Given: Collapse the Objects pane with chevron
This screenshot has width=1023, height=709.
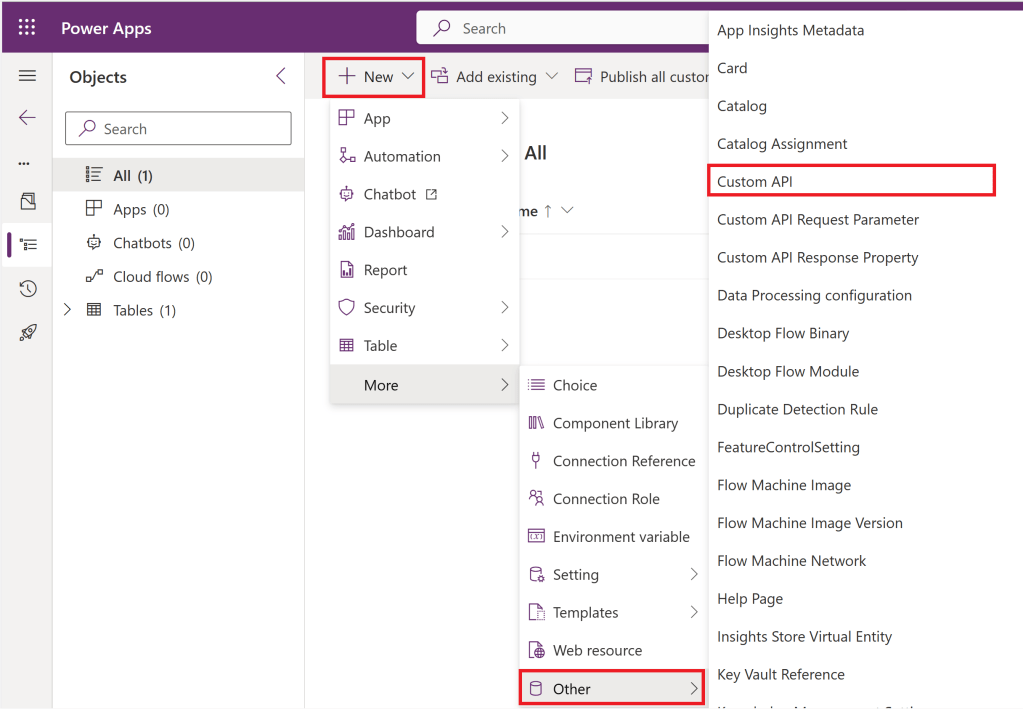Looking at the screenshot, I should tap(281, 77).
